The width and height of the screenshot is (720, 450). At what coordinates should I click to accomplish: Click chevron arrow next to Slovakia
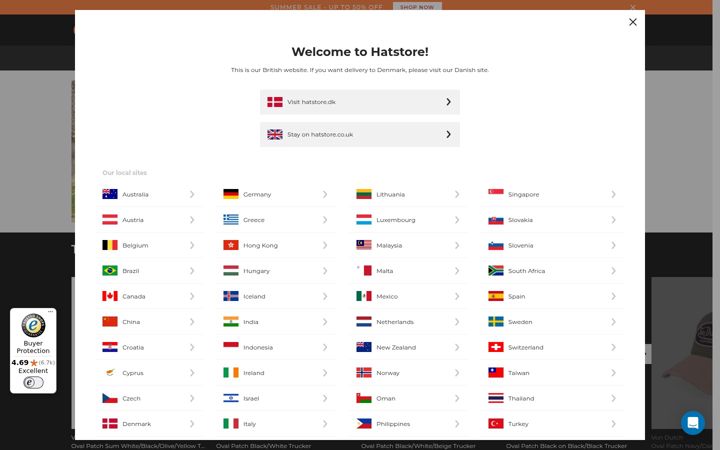click(613, 220)
